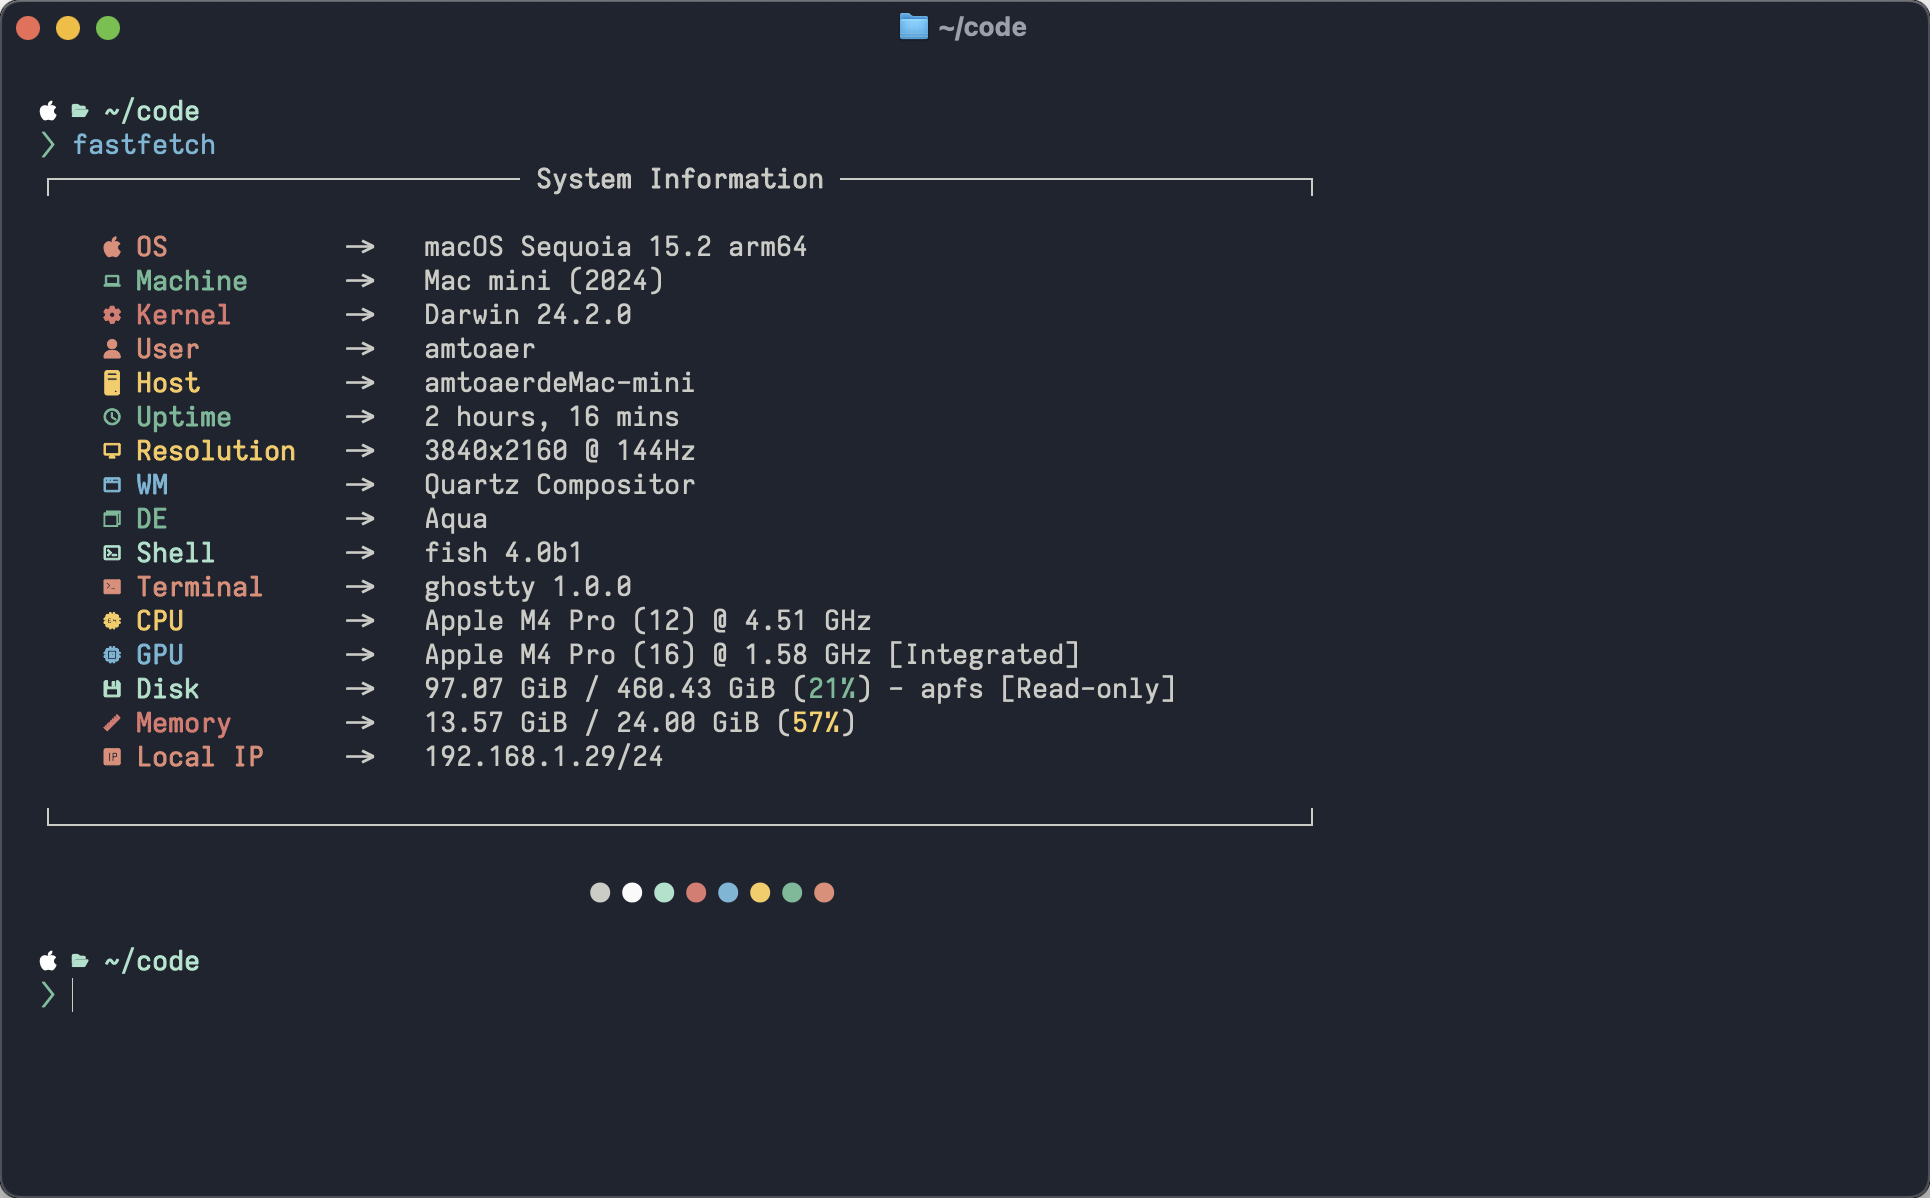Click the Apple logo in bottom prompt
Screen dimensions: 1930x1198
click(x=48, y=961)
